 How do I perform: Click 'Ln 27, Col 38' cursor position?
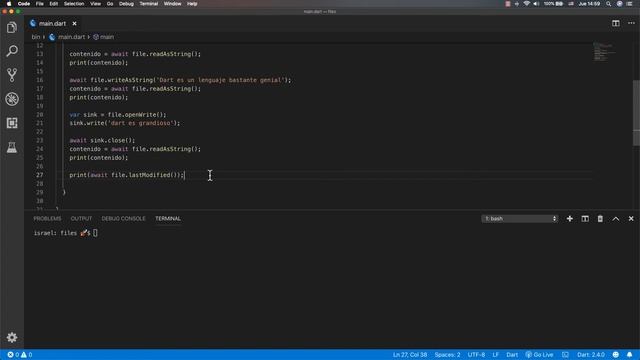(x=410, y=355)
